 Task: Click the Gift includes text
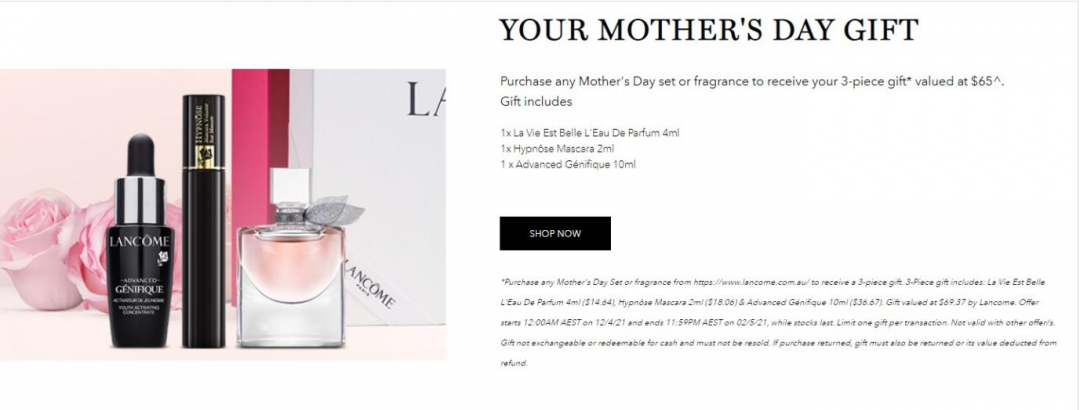coord(537,101)
